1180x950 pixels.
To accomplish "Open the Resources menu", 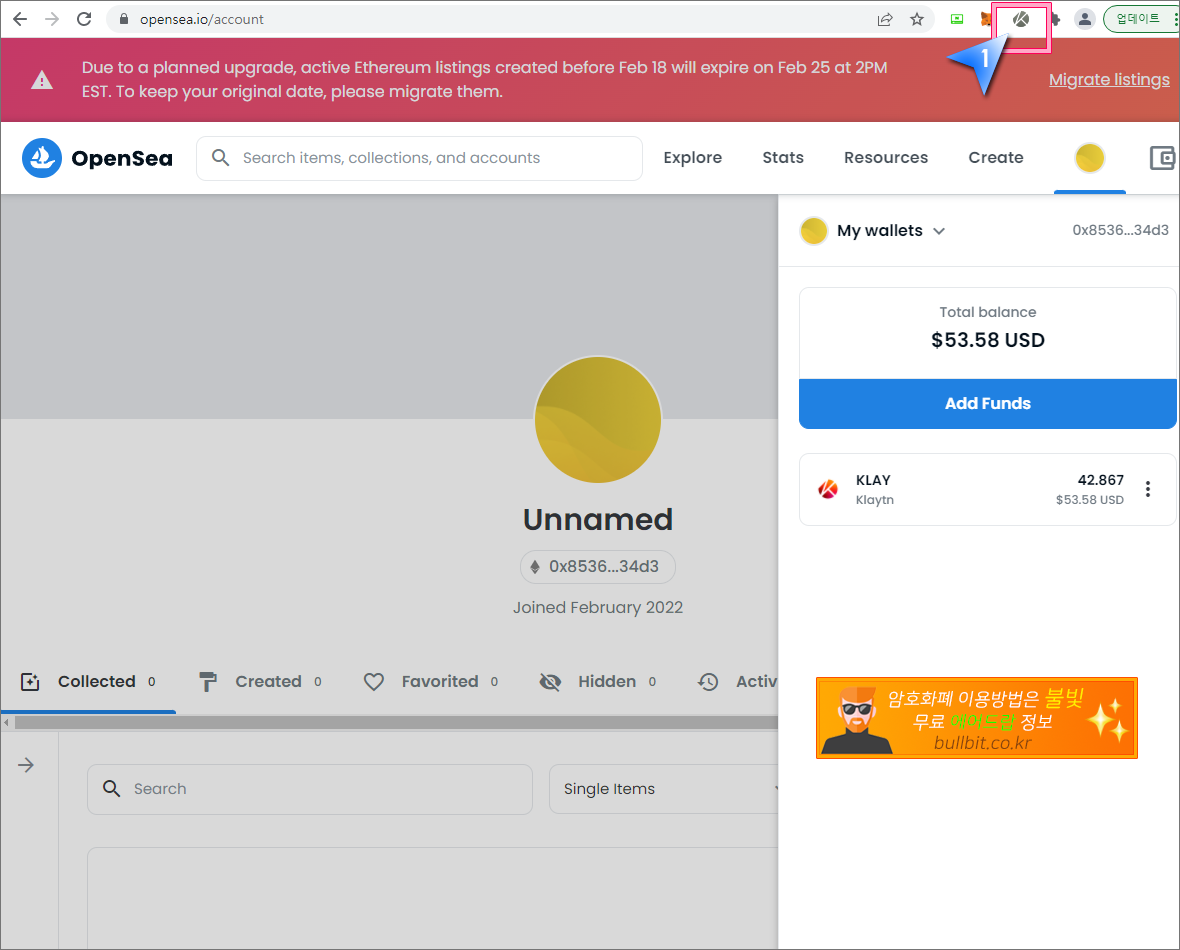I will (x=886, y=157).
